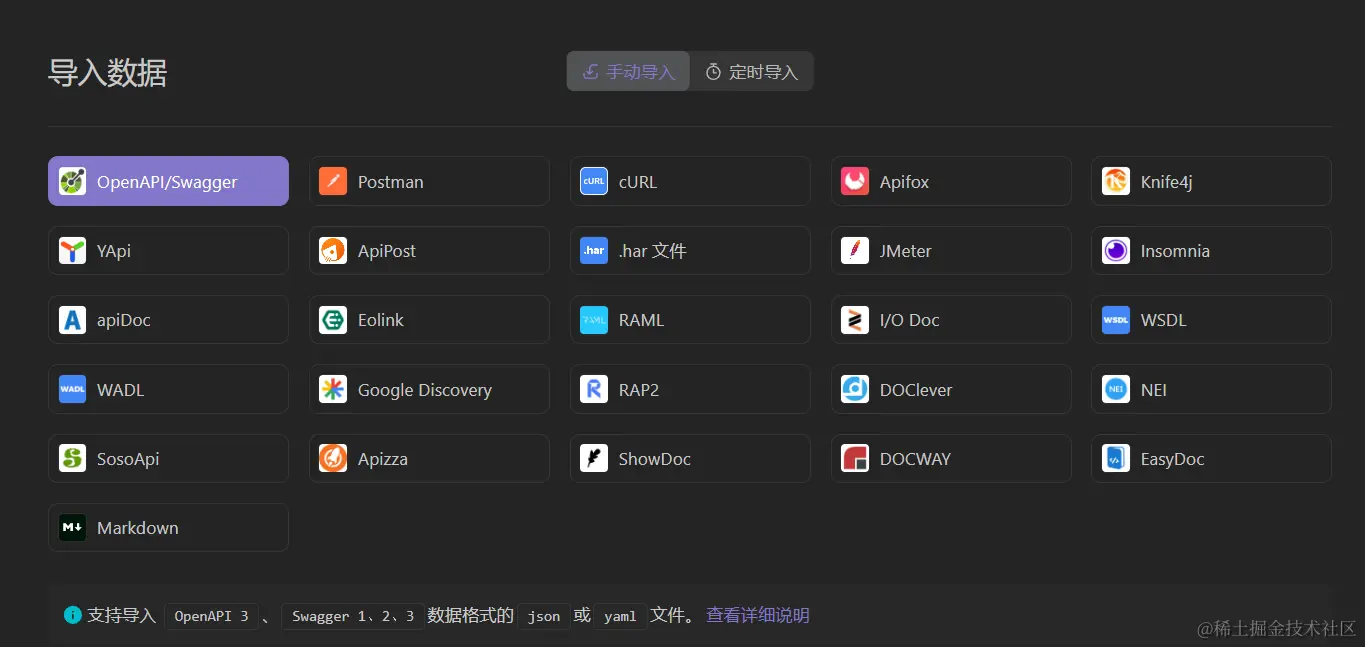Choose the WSDL icon
The width and height of the screenshot is (1365, 647).
[x=1116, y=320]
